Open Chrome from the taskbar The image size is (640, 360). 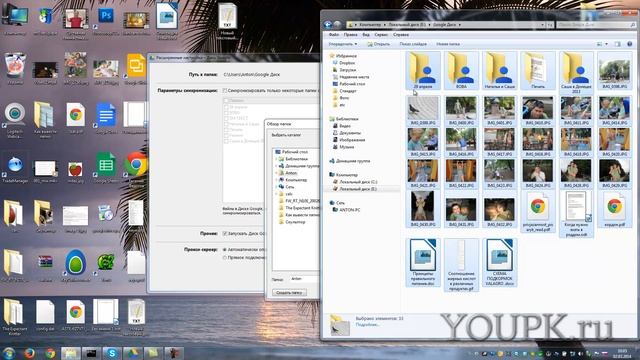pos(50,353)
